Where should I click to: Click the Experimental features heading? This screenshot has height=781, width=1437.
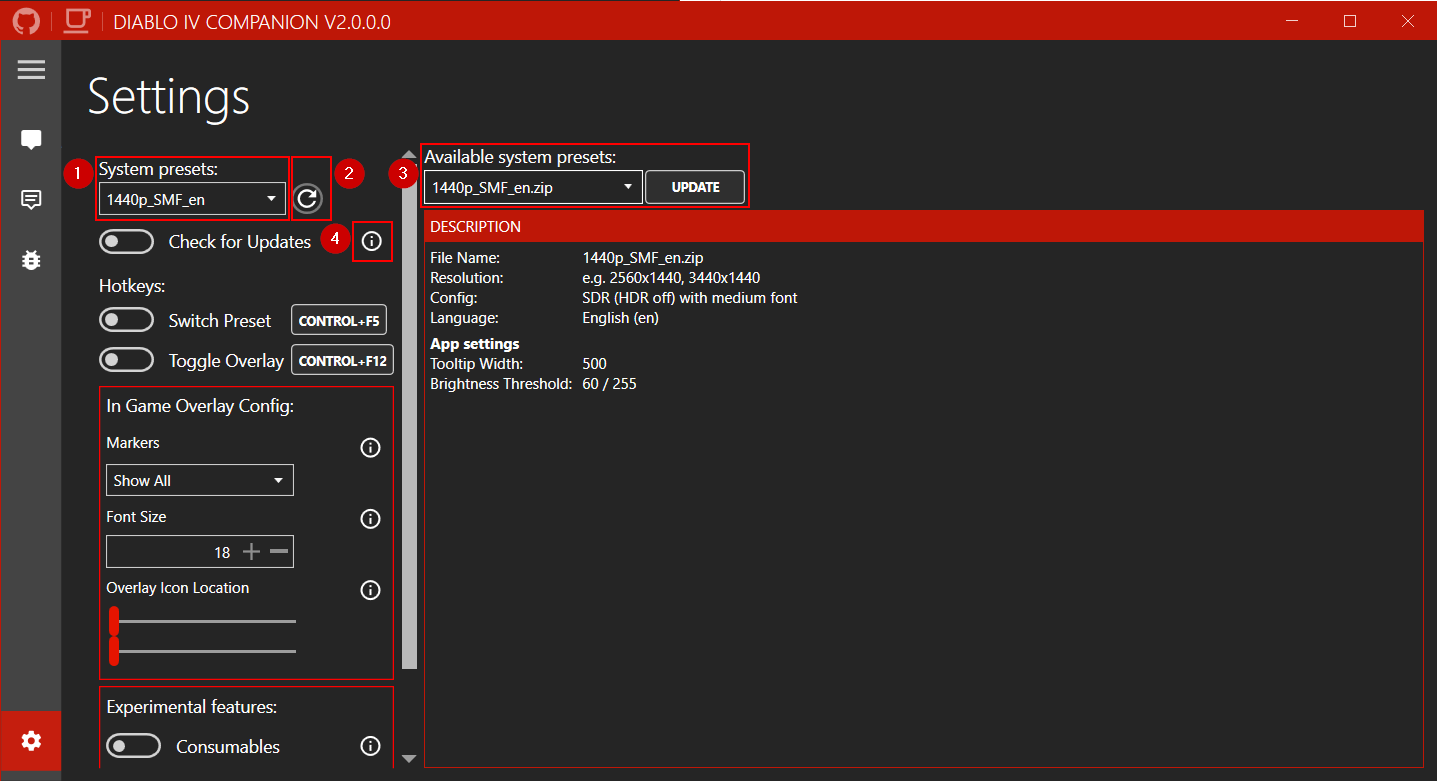(192, 707)
